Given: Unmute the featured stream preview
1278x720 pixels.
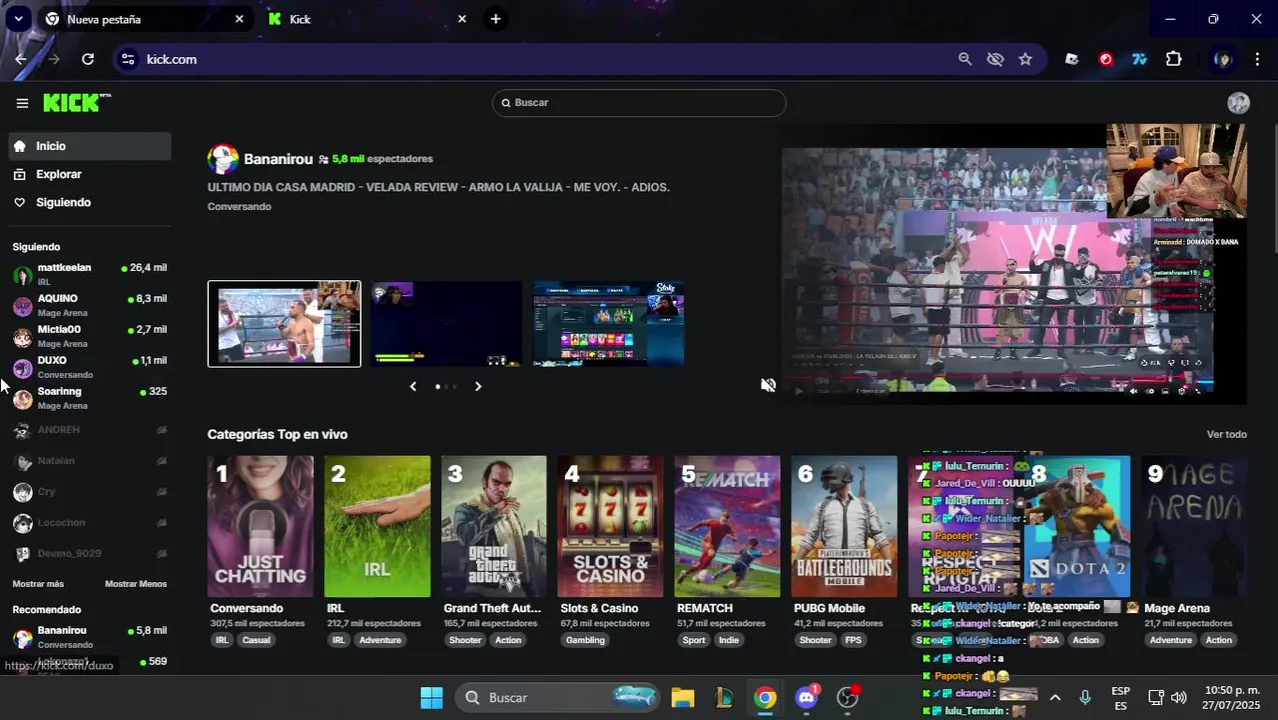Looking at the screenshot, I should 768,385.
